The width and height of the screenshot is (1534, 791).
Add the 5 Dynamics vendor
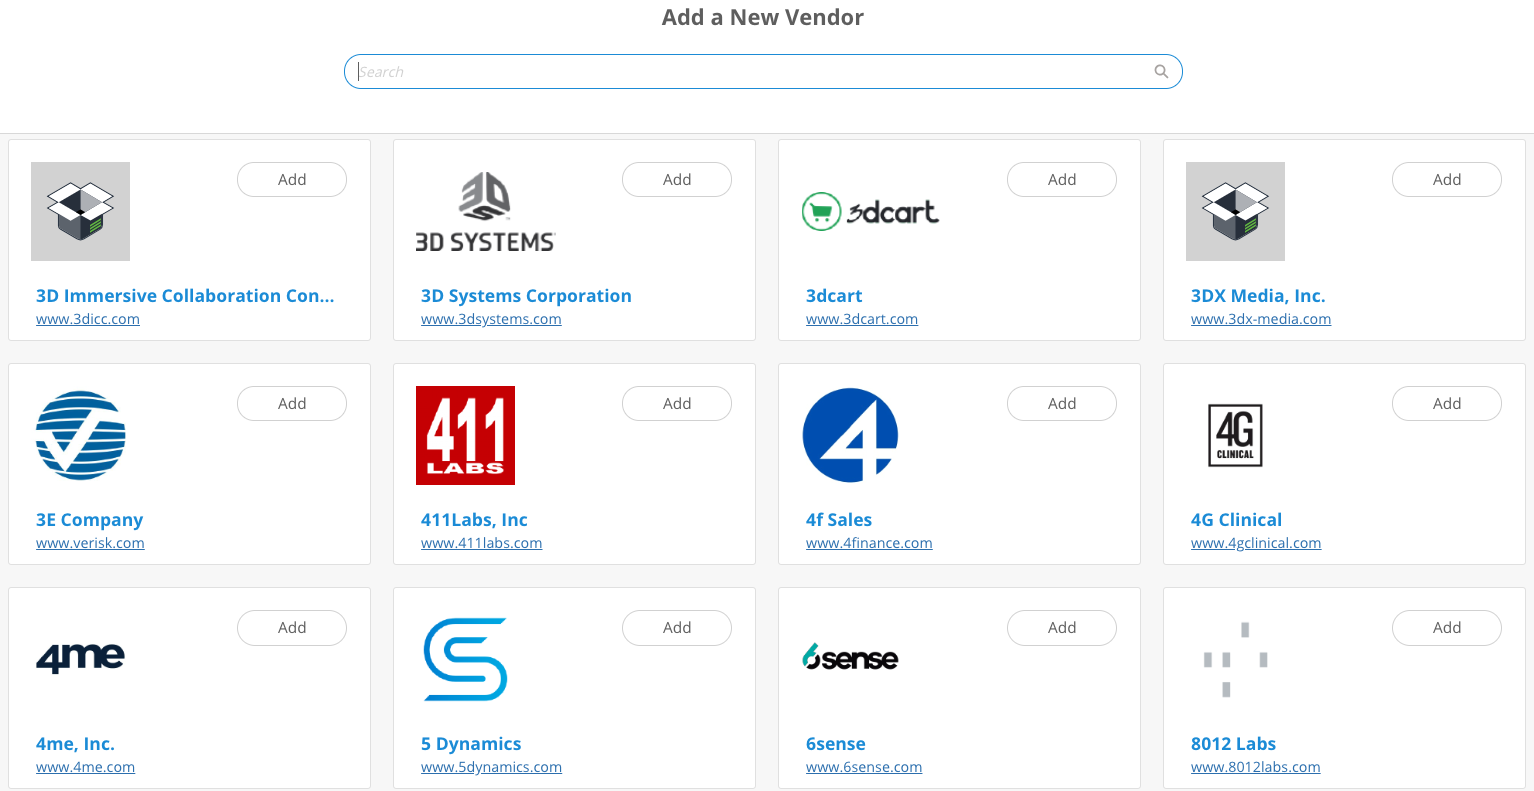point(677,628)
